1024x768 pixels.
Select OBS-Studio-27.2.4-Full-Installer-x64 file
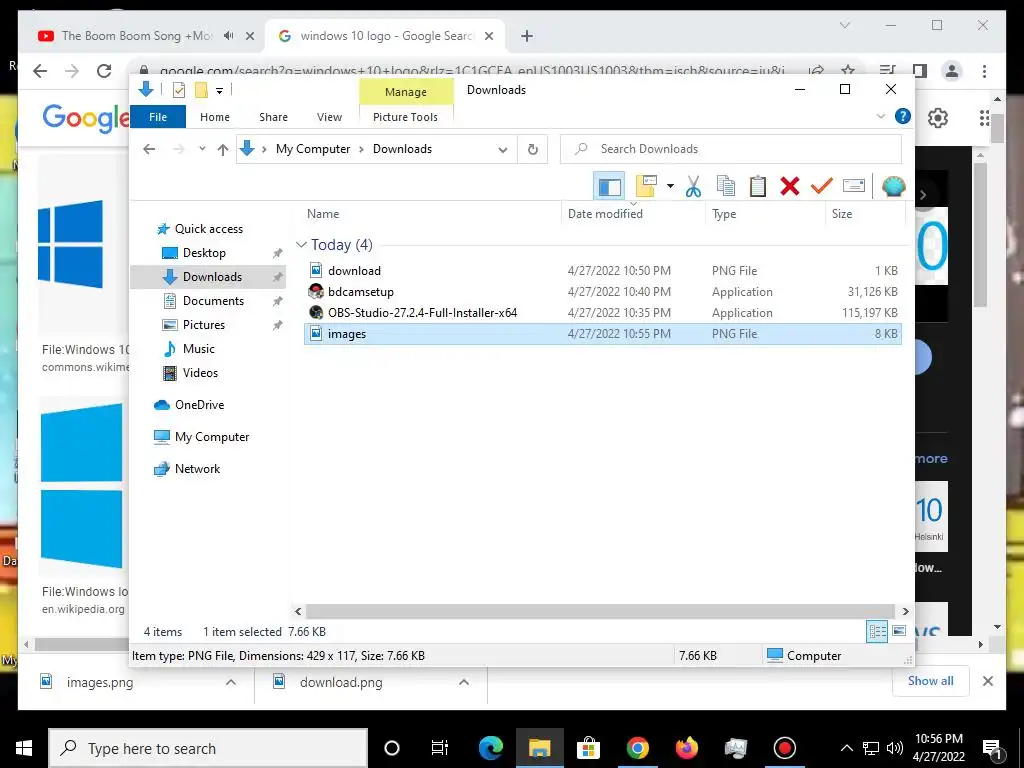coord(603,312)
